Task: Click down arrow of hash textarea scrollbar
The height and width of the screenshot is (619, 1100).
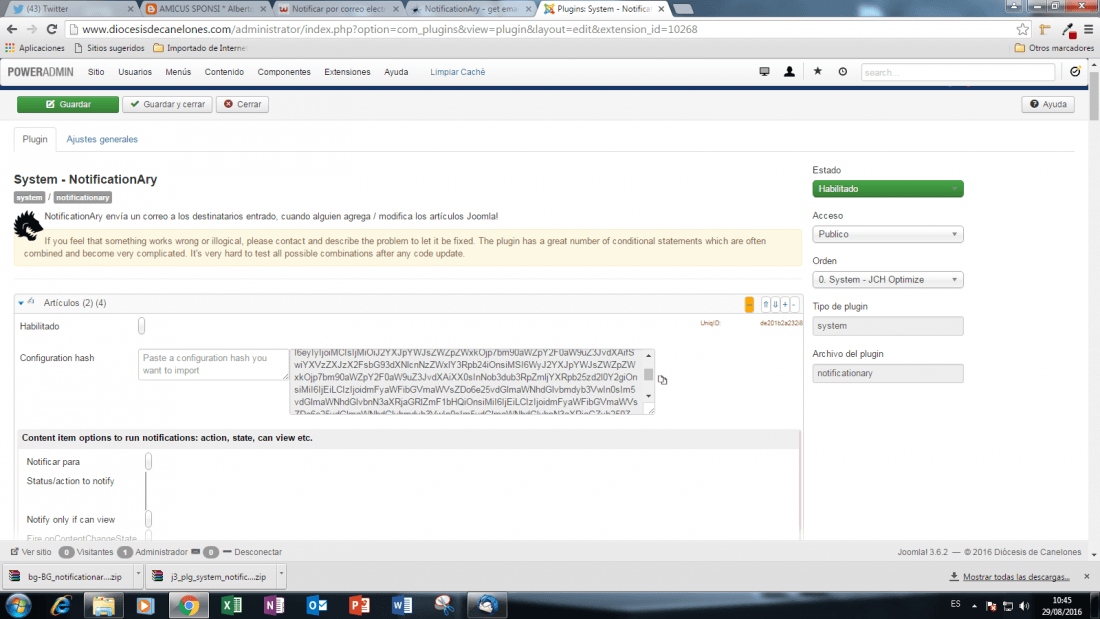Action: (648, 397)
